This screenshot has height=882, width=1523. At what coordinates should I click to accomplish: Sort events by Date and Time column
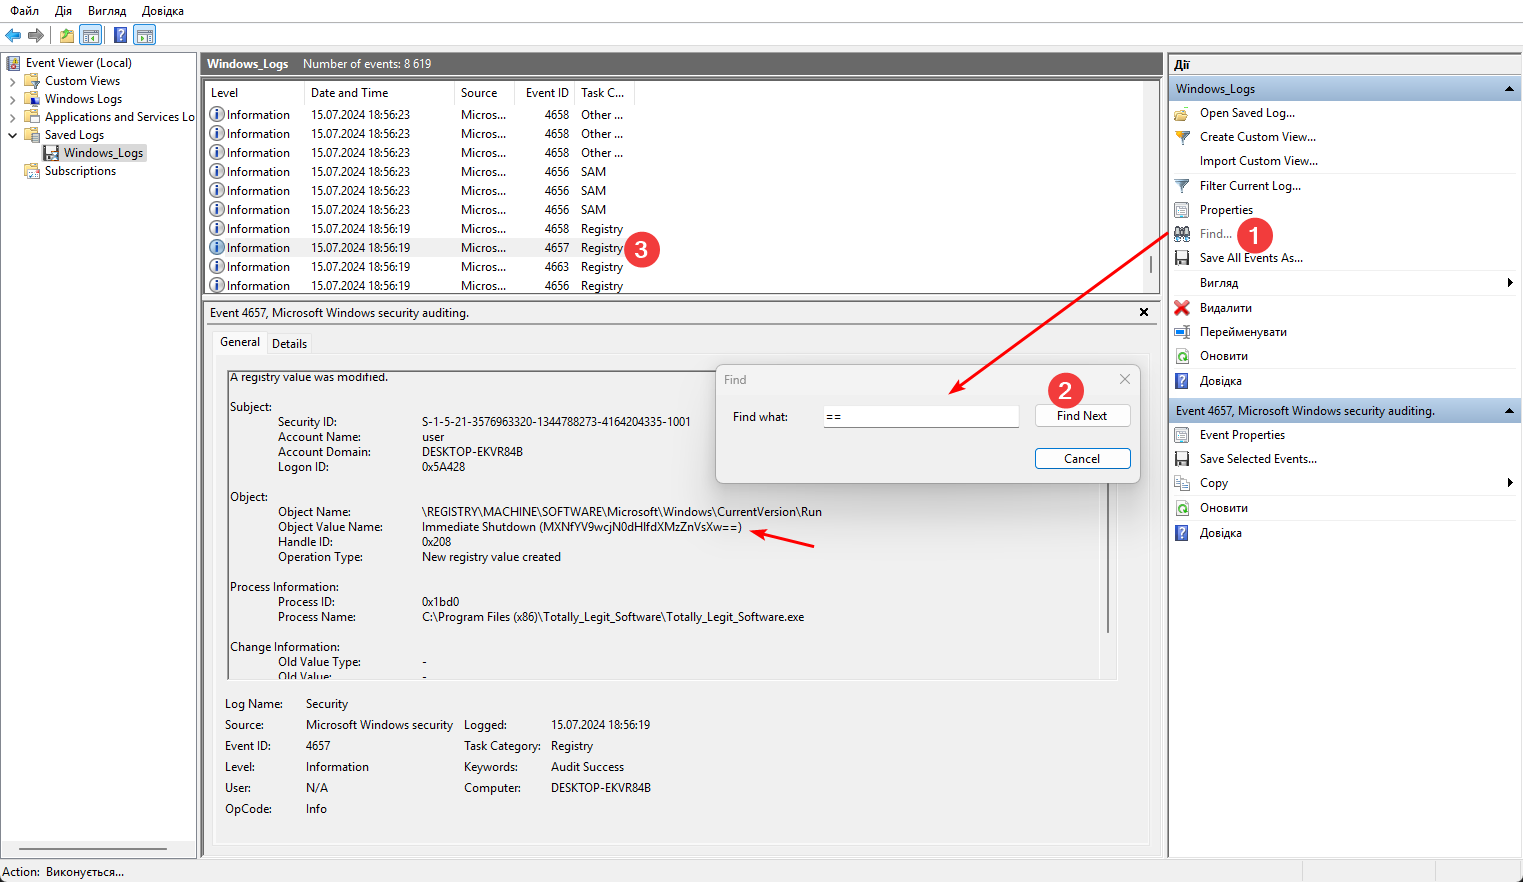(x=349, y=93)
